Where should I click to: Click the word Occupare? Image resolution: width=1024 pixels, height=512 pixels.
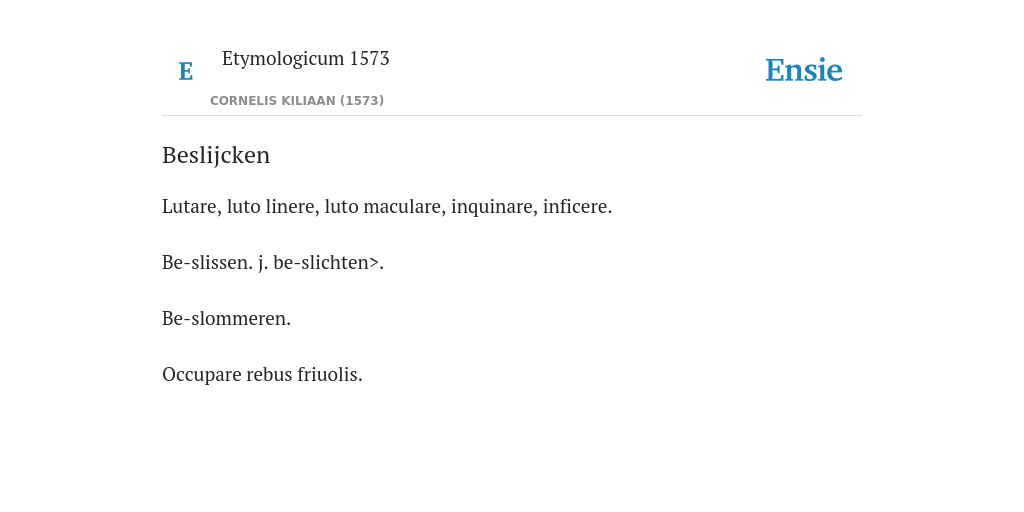click(201, 376)
